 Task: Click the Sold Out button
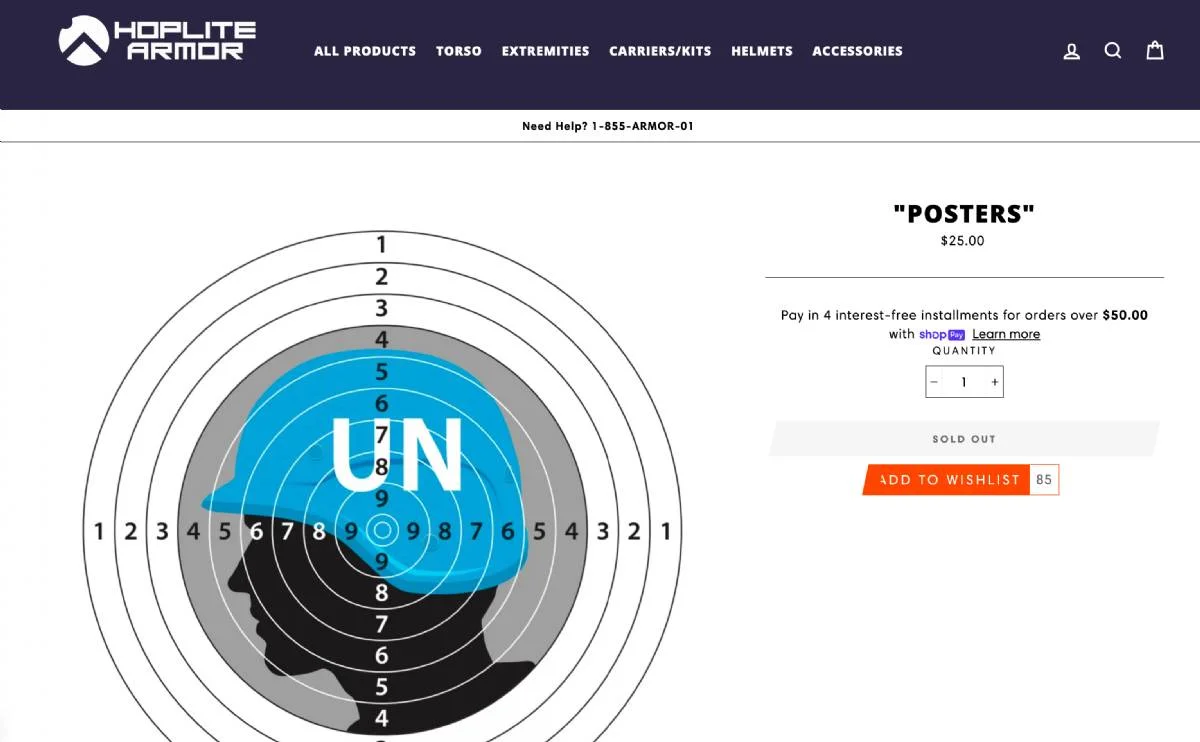coord(964,439)
